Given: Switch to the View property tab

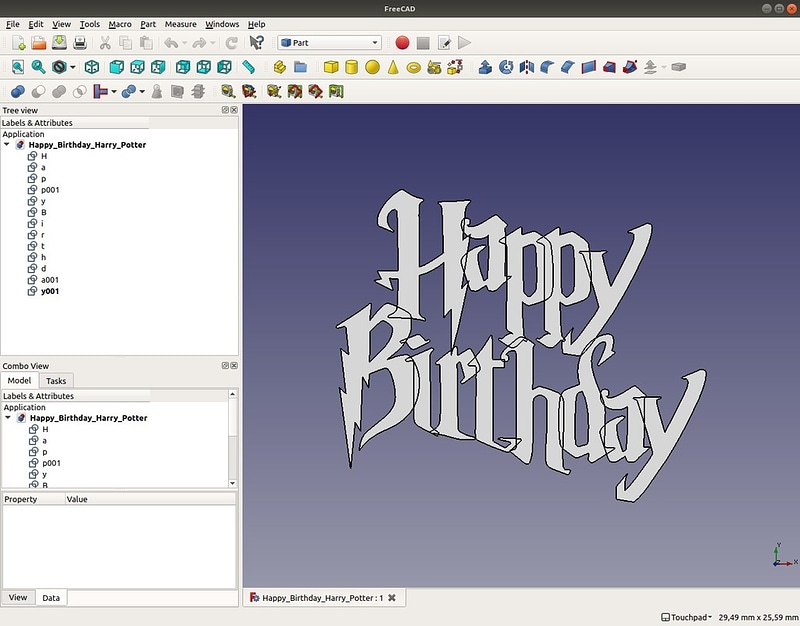Looking at the screenshot, I should pos(18,597).
